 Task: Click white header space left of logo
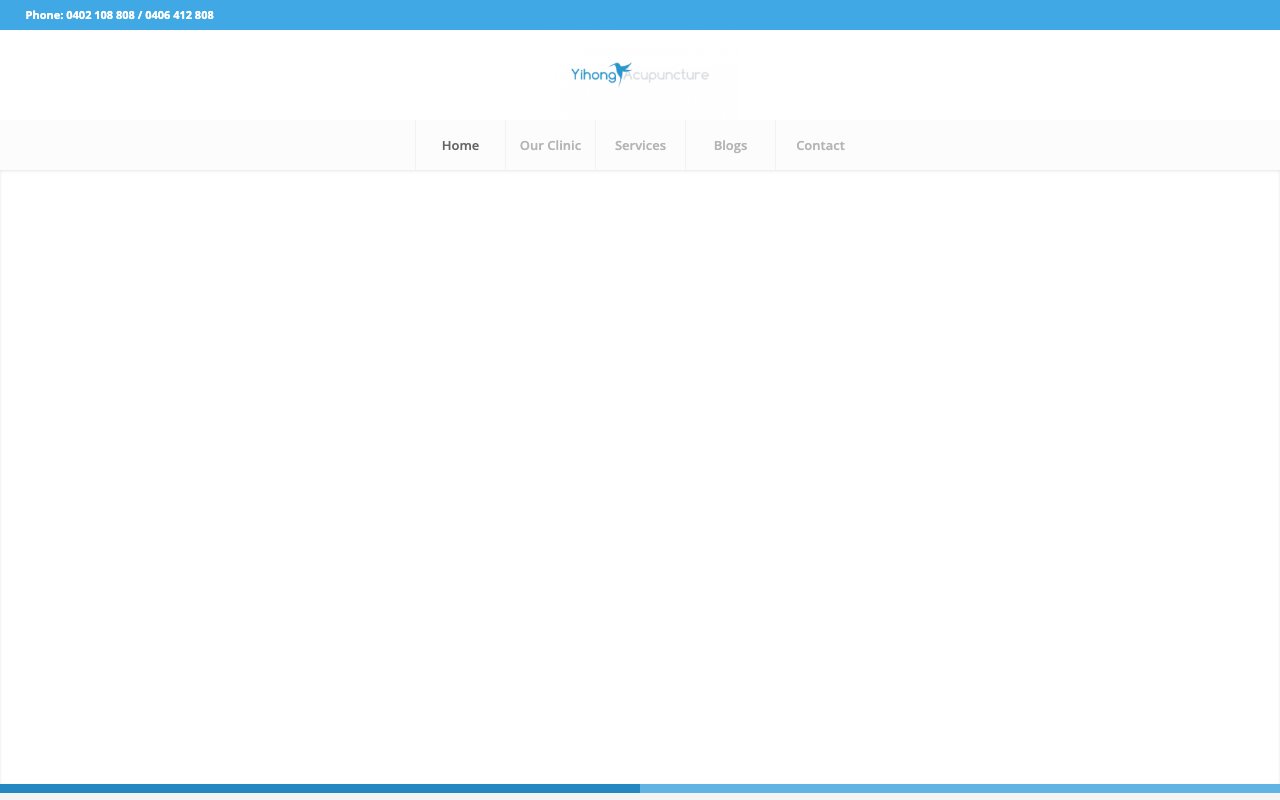280,75
